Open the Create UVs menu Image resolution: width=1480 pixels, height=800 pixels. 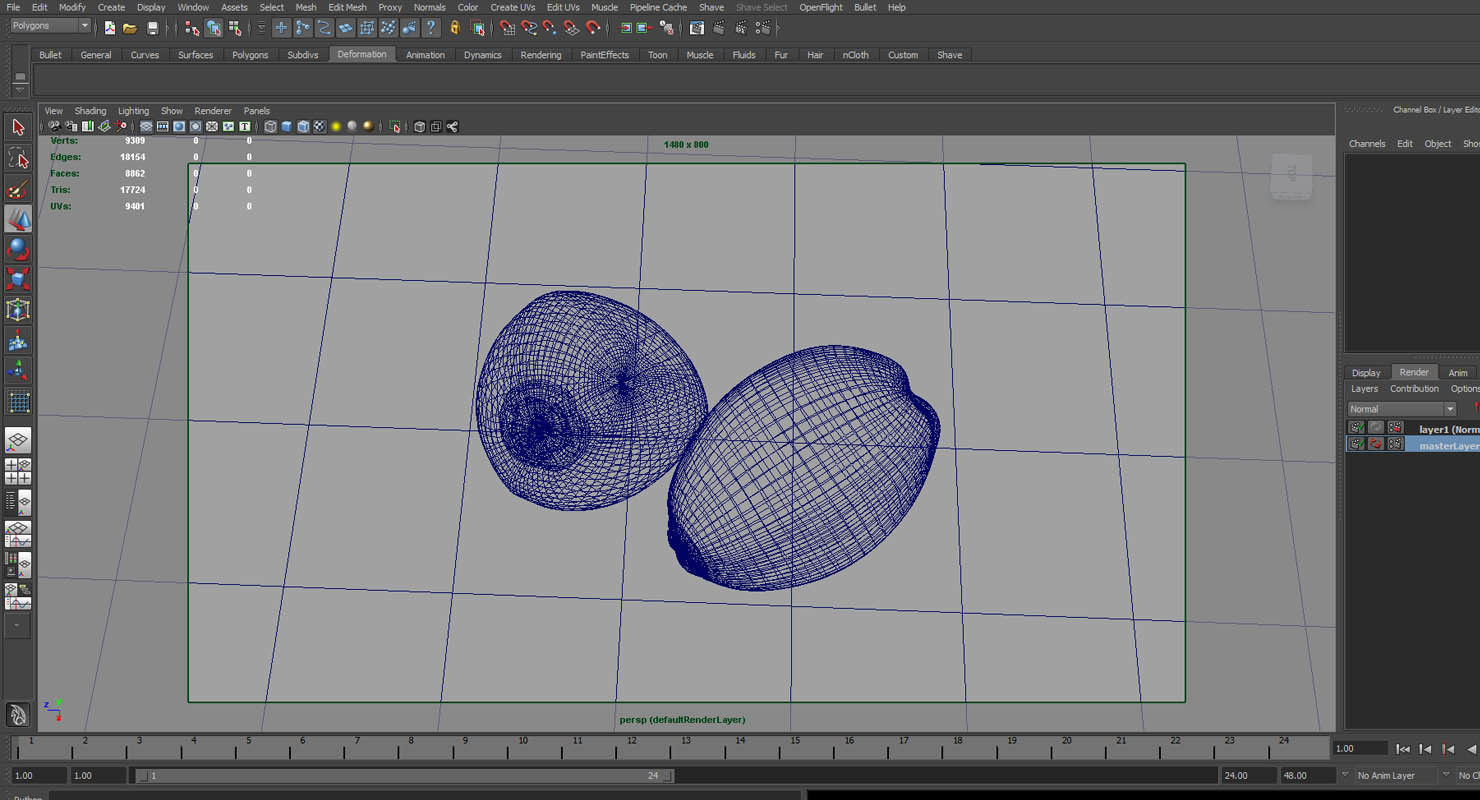pyautogui.click(x=513, y=7)
